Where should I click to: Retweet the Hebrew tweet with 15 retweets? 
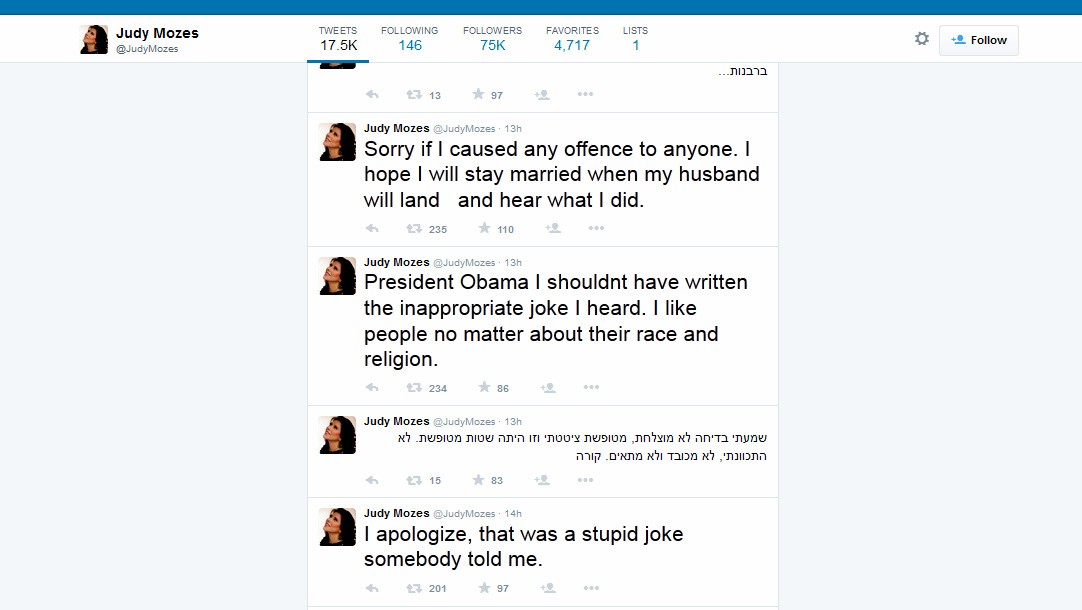[413, 480]
